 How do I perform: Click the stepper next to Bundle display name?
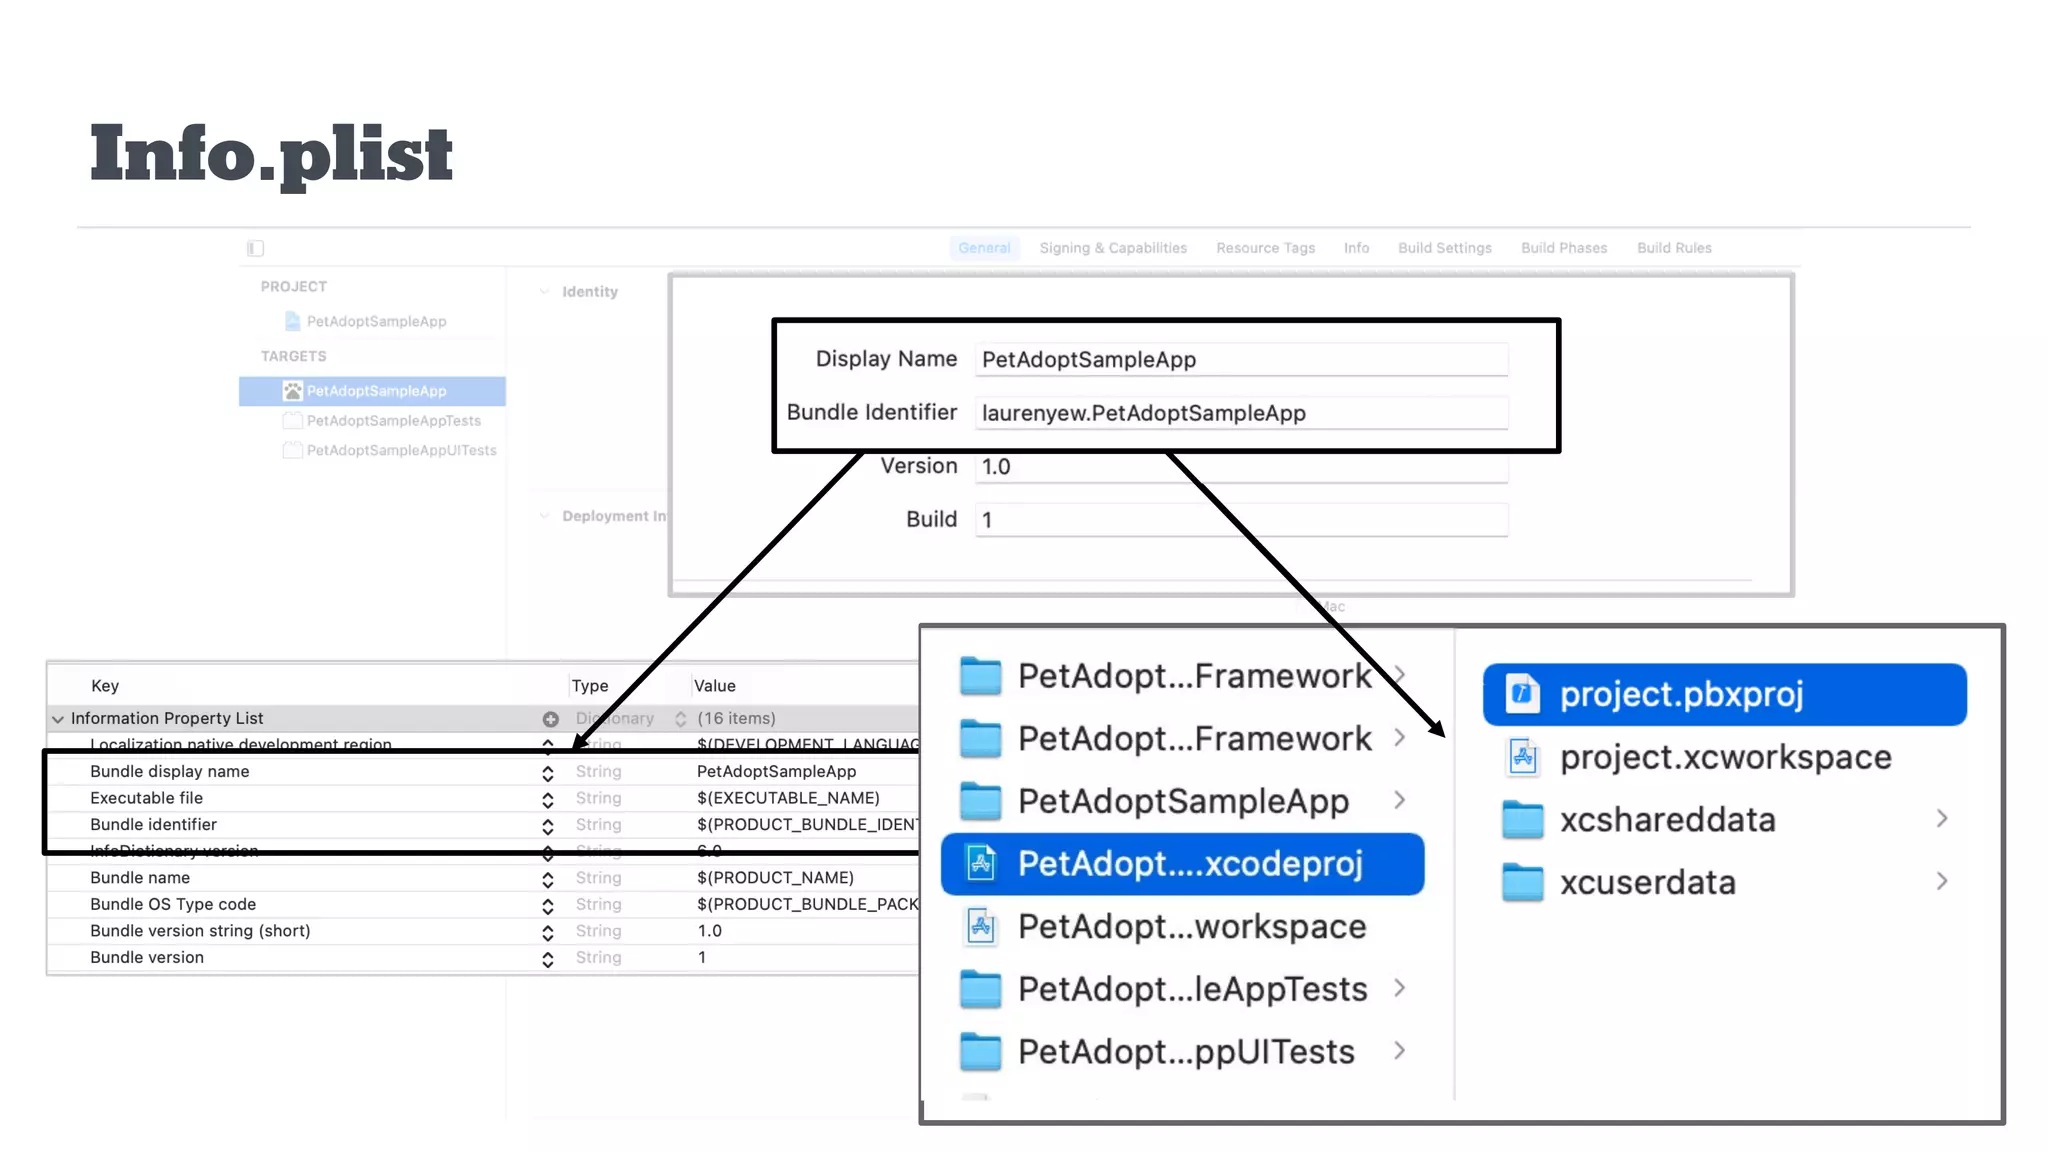pyautogui.click(x=548, y=773)
